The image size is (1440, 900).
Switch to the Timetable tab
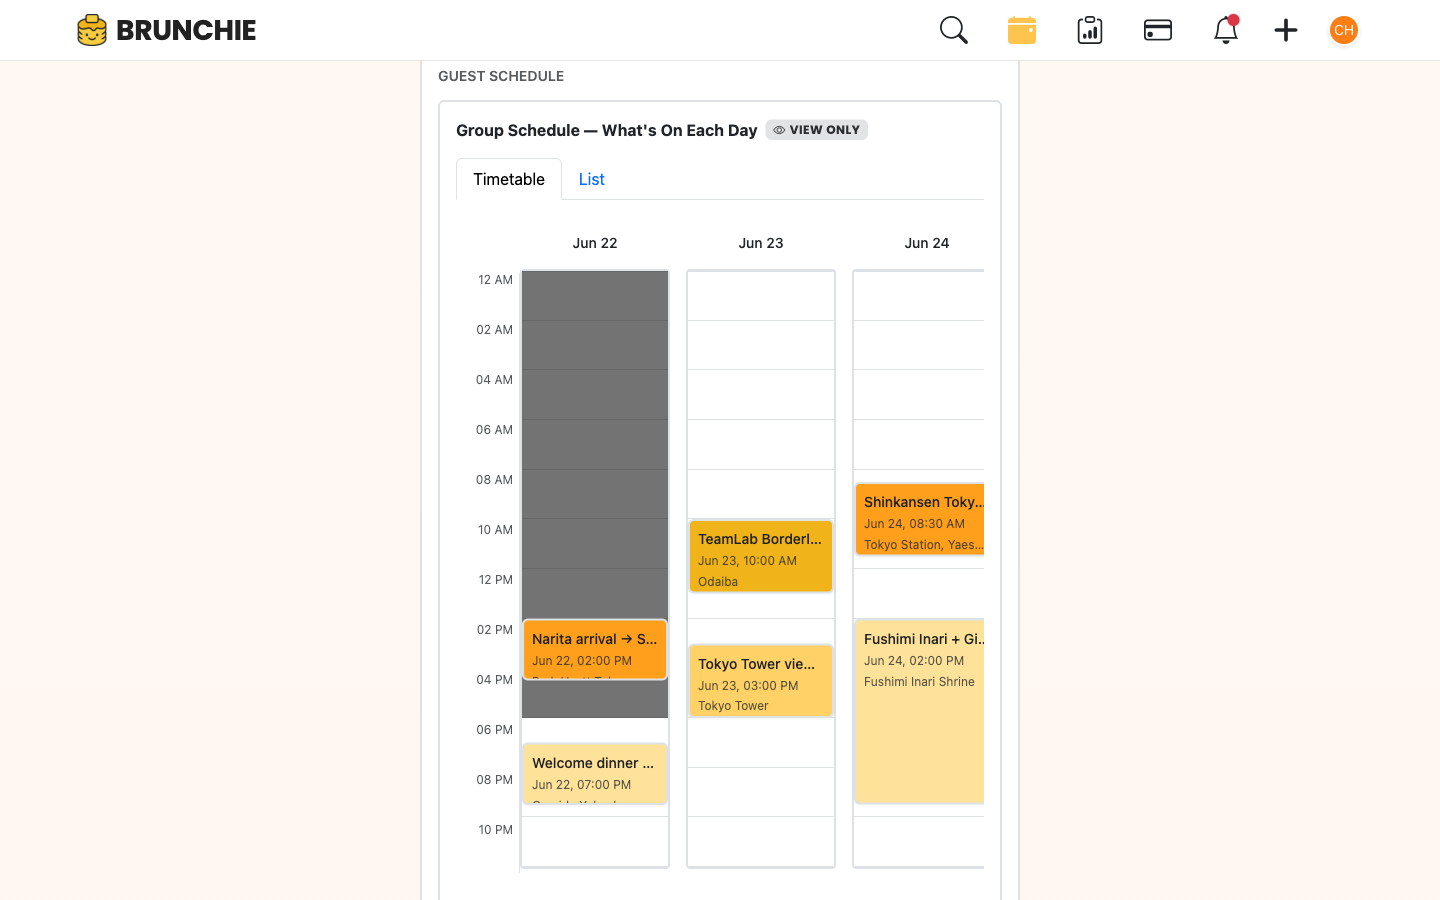(509, 179)
